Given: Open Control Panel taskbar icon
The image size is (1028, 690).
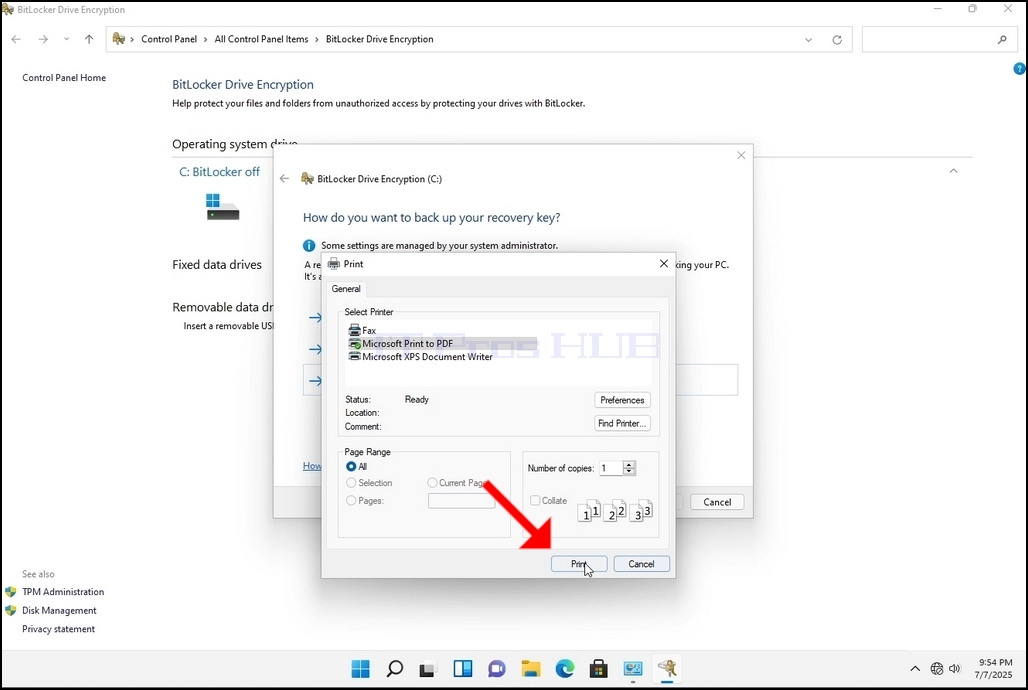Looking at the screenshot, I should click(633, 668).
